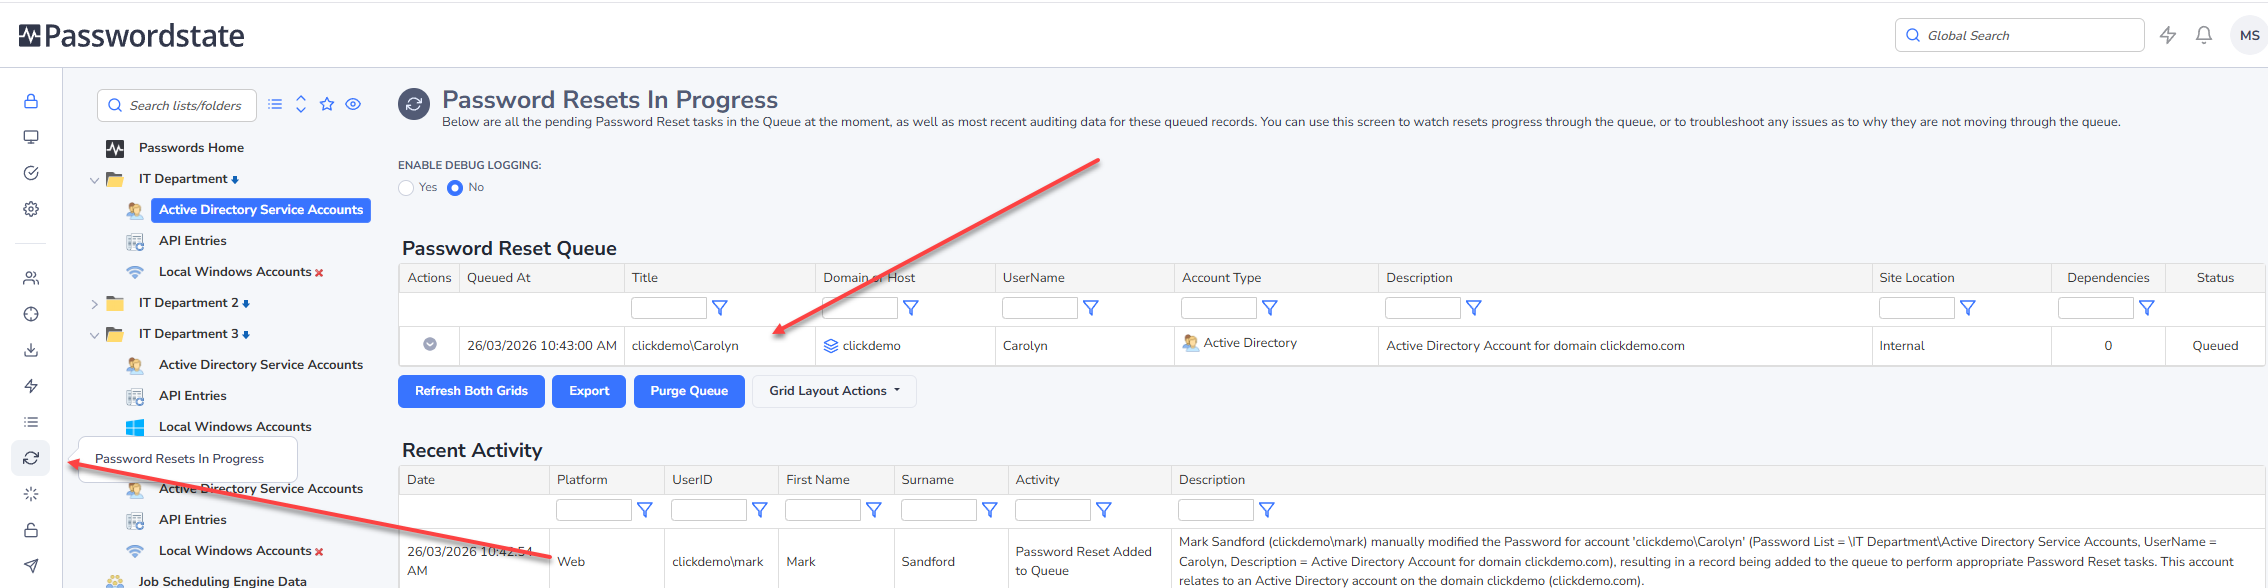
Task: Click the Date column header in Recent Activity
Action: pos(421,480)
